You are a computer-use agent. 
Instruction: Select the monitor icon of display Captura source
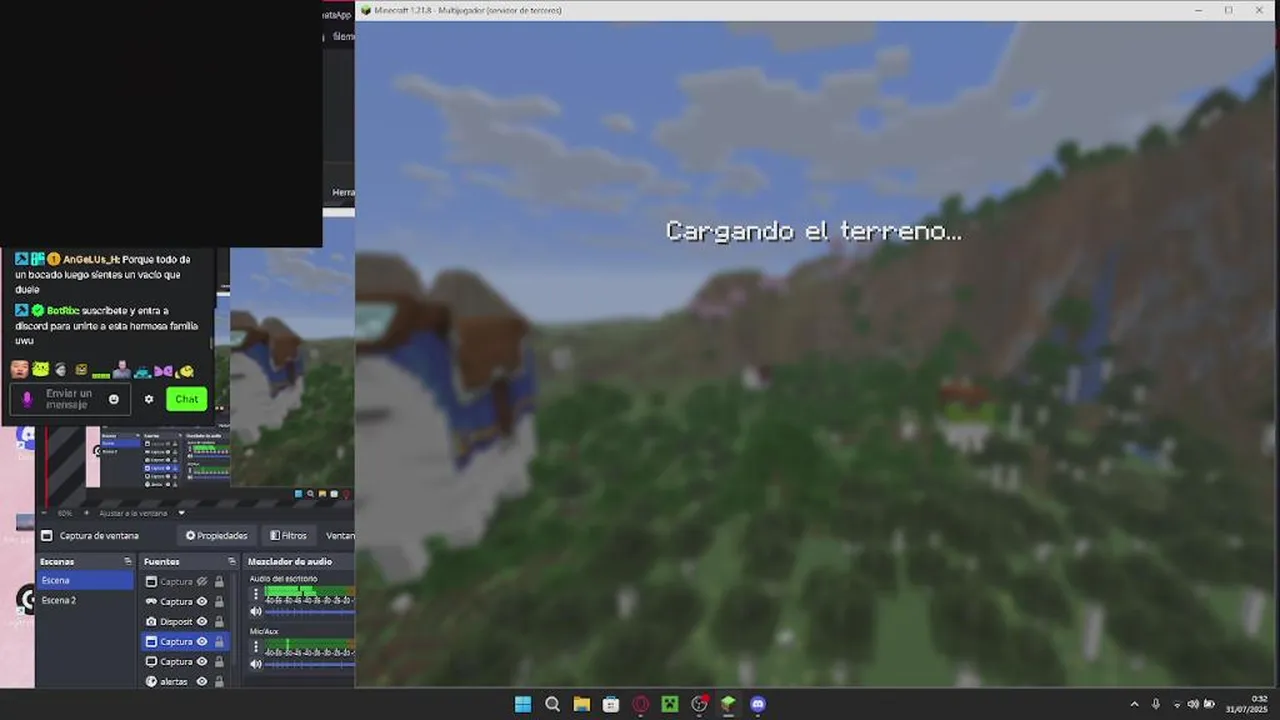pos(151,662)
